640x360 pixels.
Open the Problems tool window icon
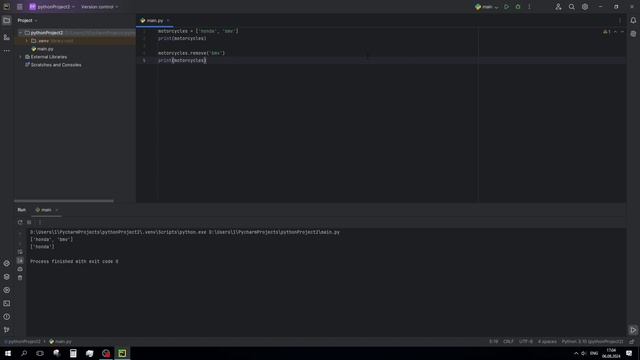point(7,317)
